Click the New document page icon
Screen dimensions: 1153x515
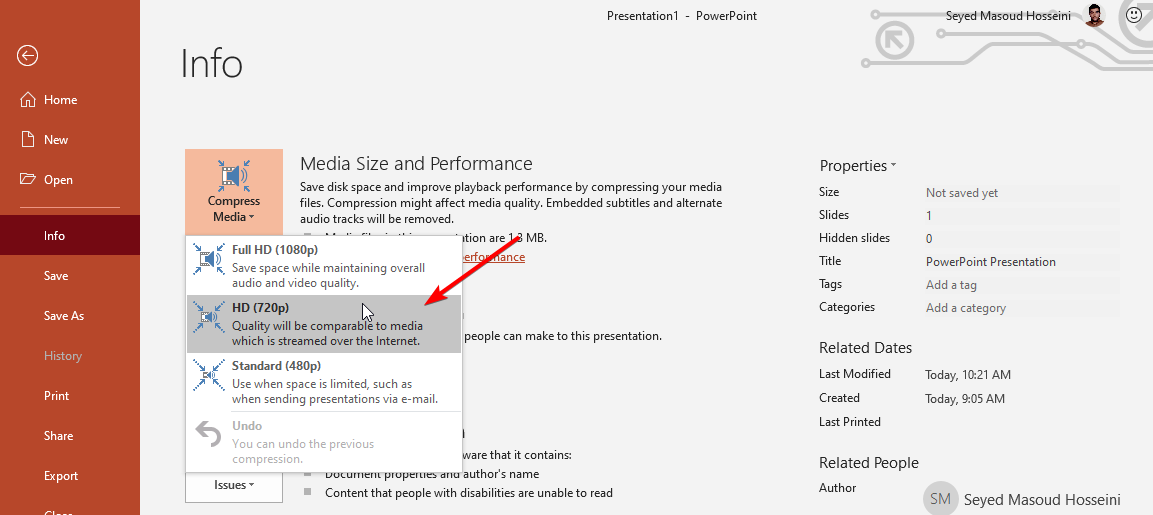(27, 139)
